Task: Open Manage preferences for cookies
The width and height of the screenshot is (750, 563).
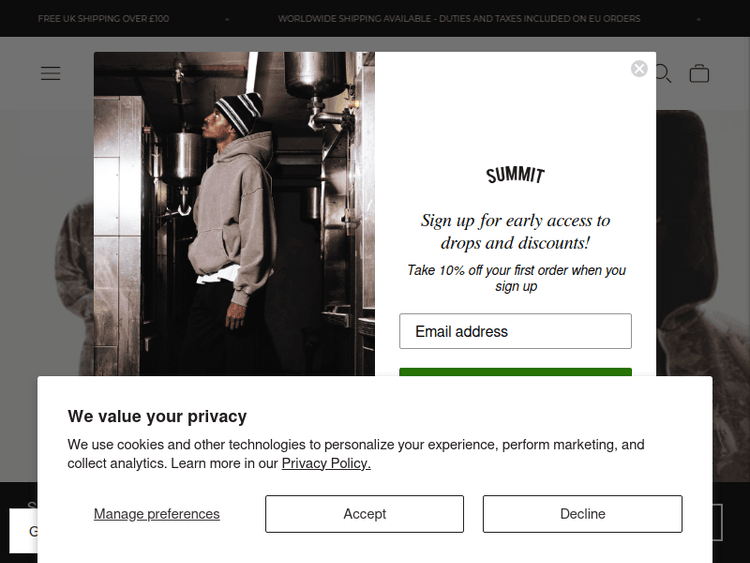Action: pyautogui.click(x=157, y=514)
